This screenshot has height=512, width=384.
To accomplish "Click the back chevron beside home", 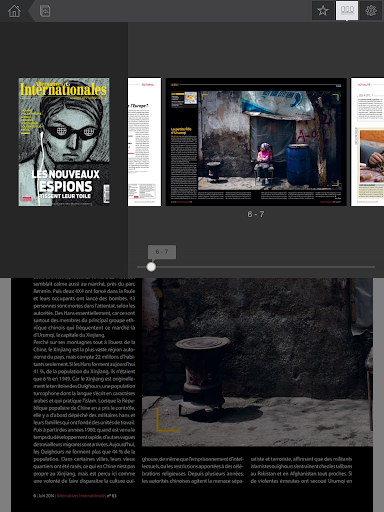I will tap(31, 11).
